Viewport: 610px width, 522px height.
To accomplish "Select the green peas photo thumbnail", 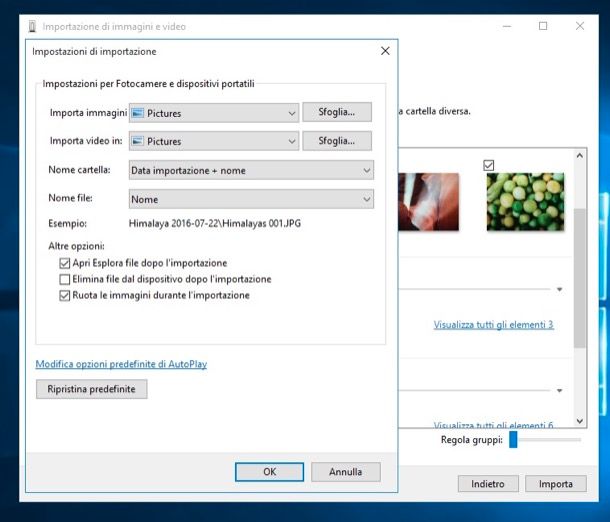I will coord(517,203).
